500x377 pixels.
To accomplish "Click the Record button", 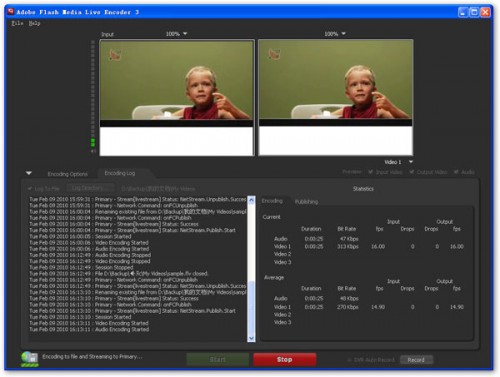I will pos(416,360).
